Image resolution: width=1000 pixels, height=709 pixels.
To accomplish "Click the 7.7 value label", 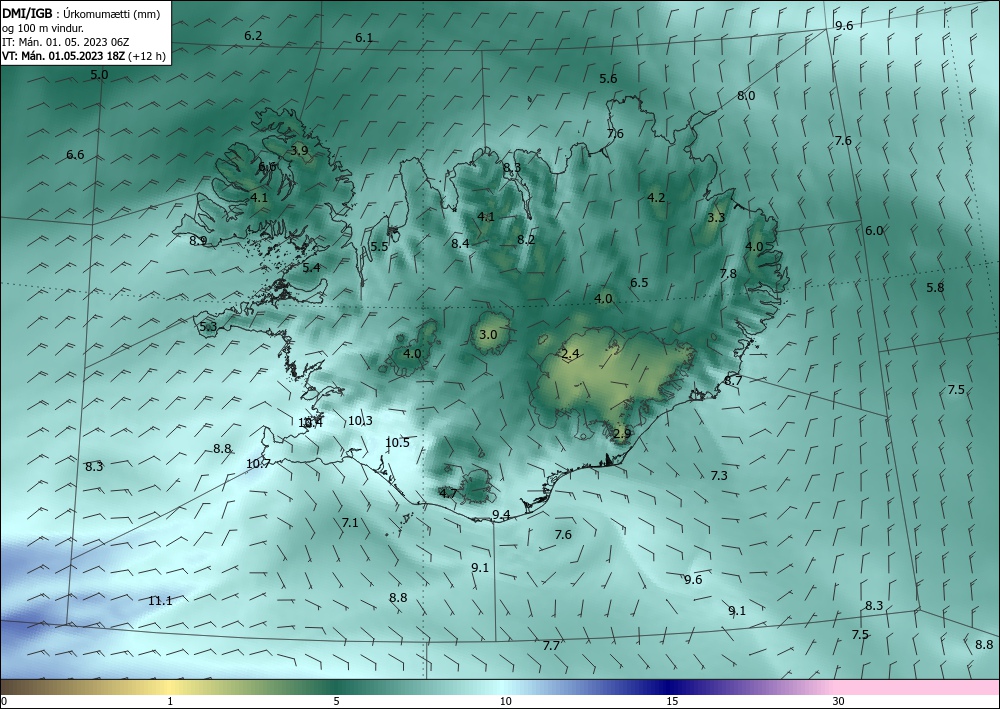I will point(551,646).
